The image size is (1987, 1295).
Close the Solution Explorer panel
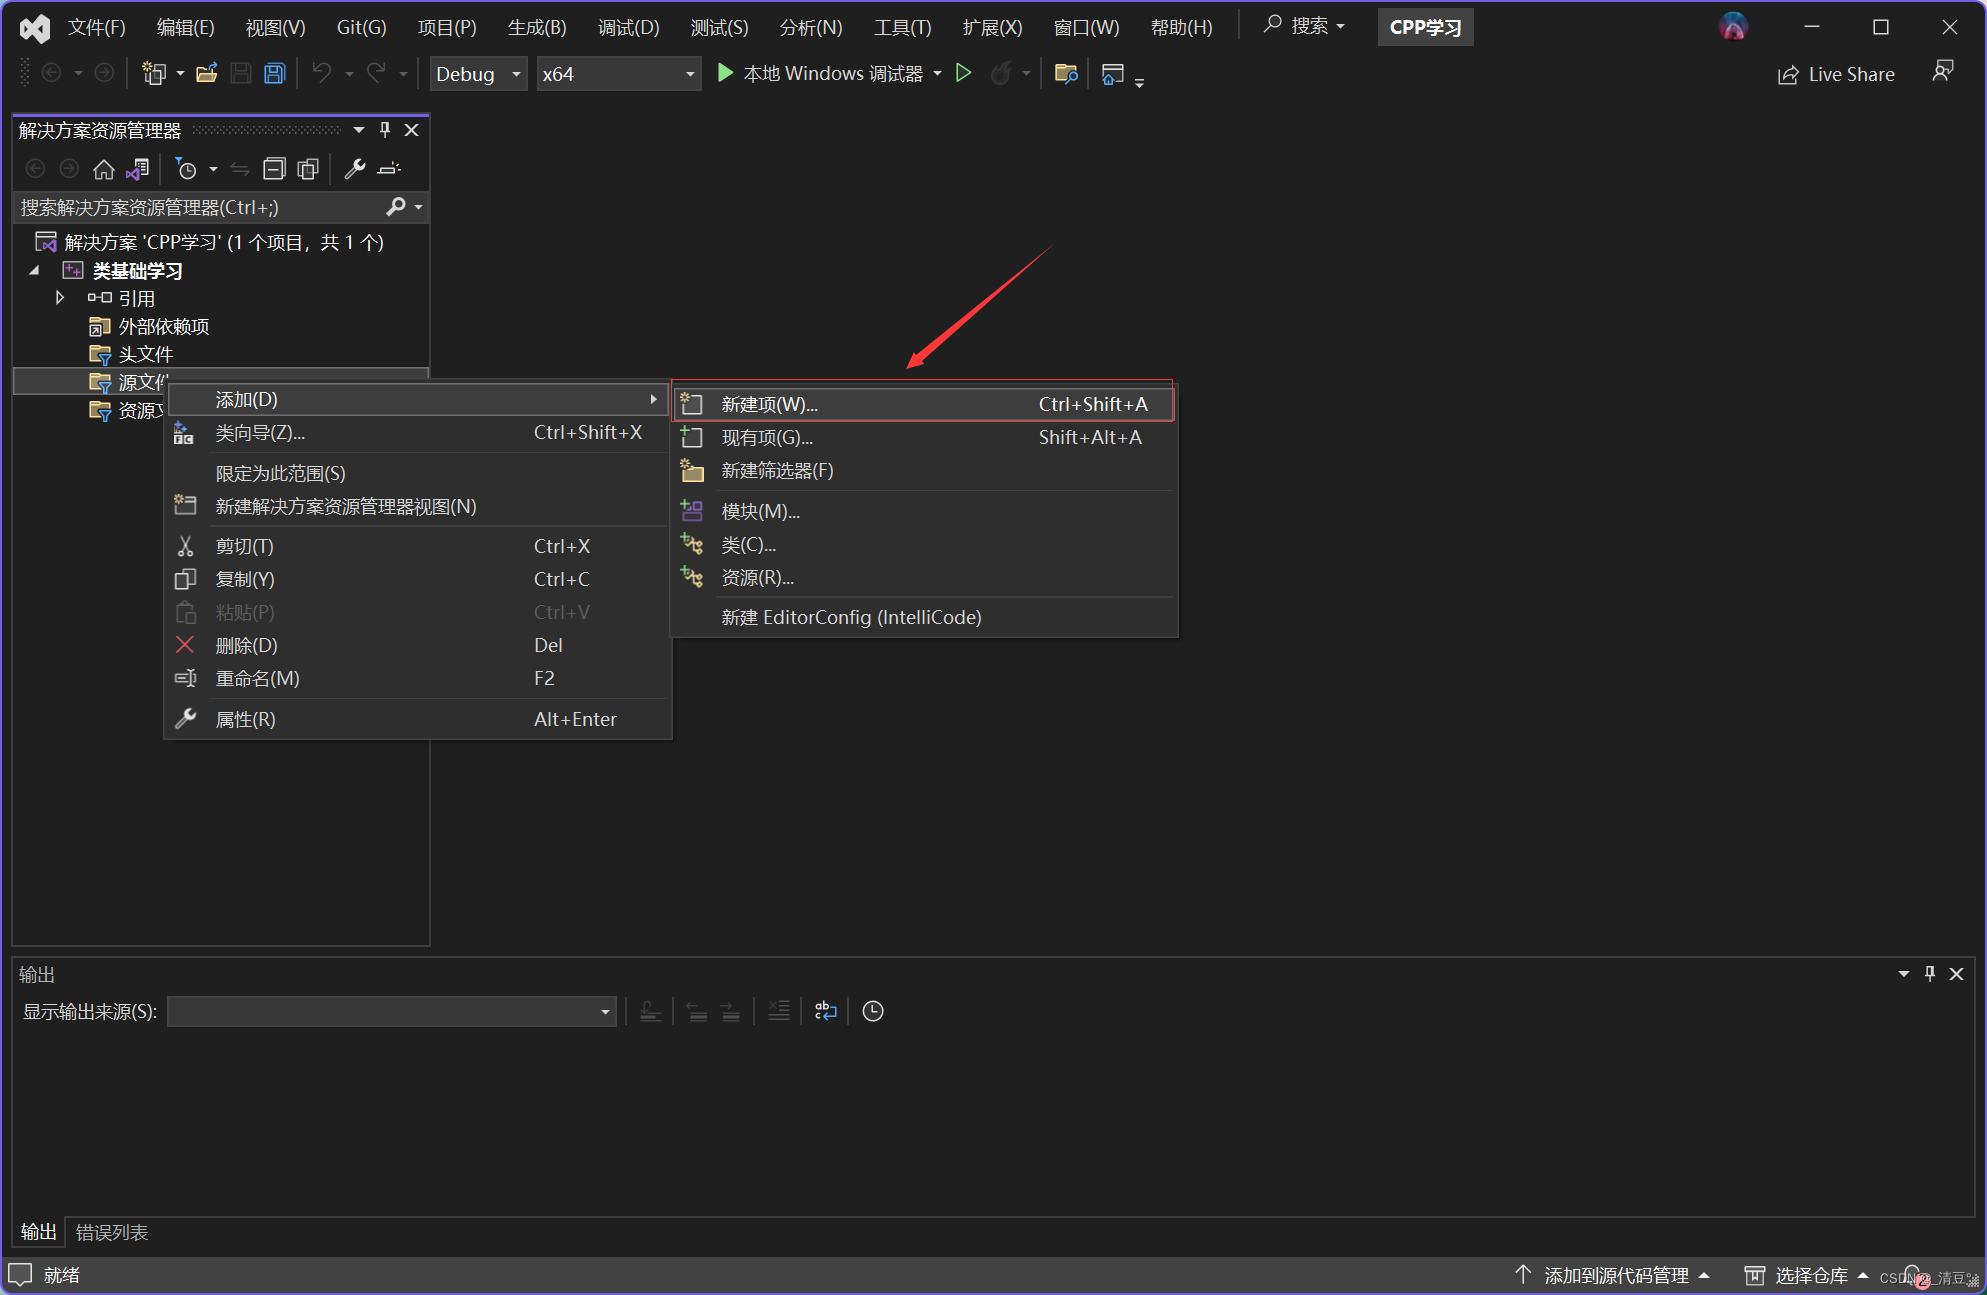pos(411,130)
